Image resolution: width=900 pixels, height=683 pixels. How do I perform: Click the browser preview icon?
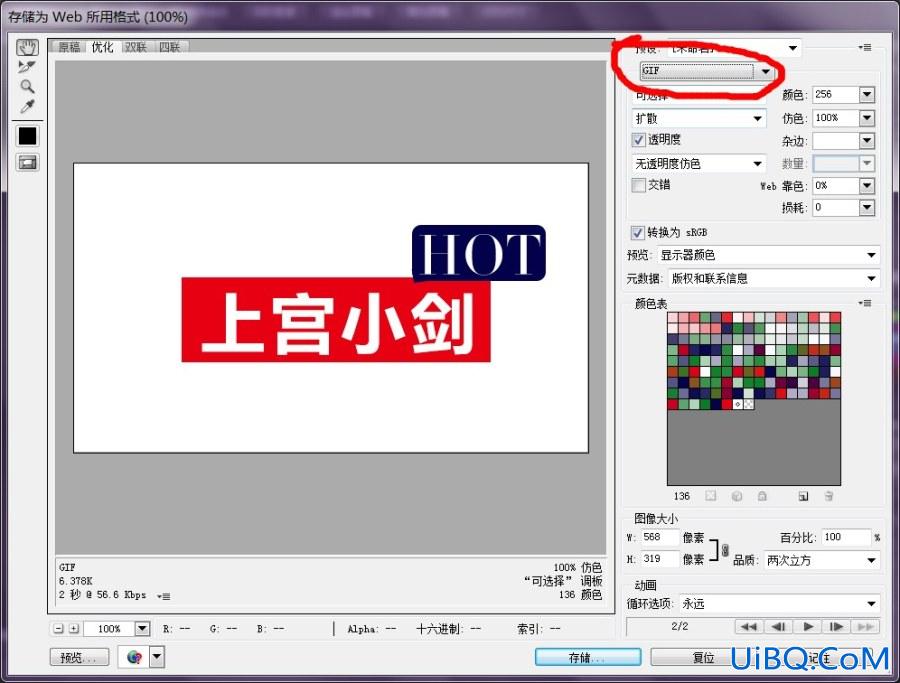(134, 657)
